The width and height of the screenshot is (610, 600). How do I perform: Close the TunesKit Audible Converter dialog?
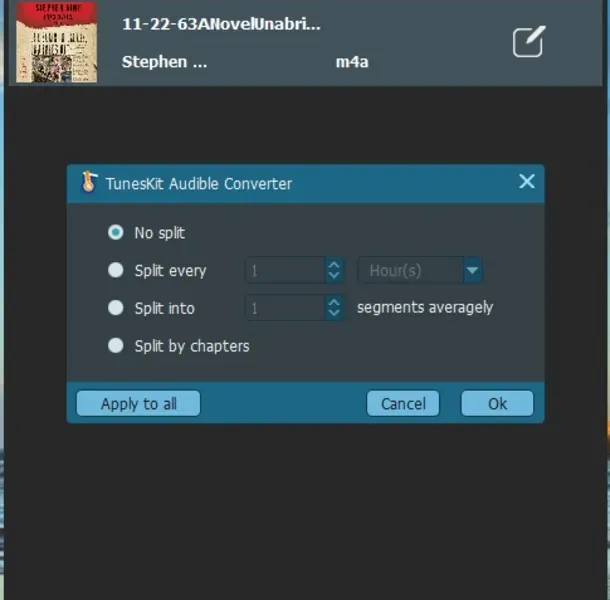pos(527,181)
